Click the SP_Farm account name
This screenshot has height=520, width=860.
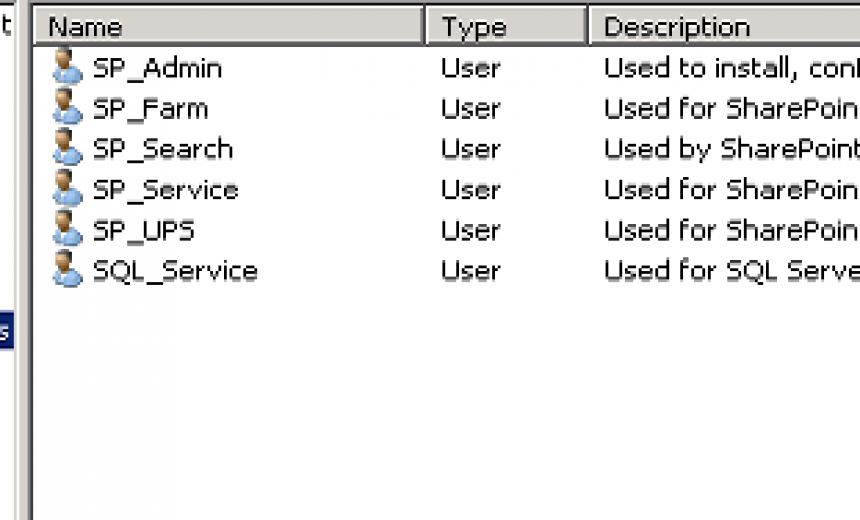(151, 109)
